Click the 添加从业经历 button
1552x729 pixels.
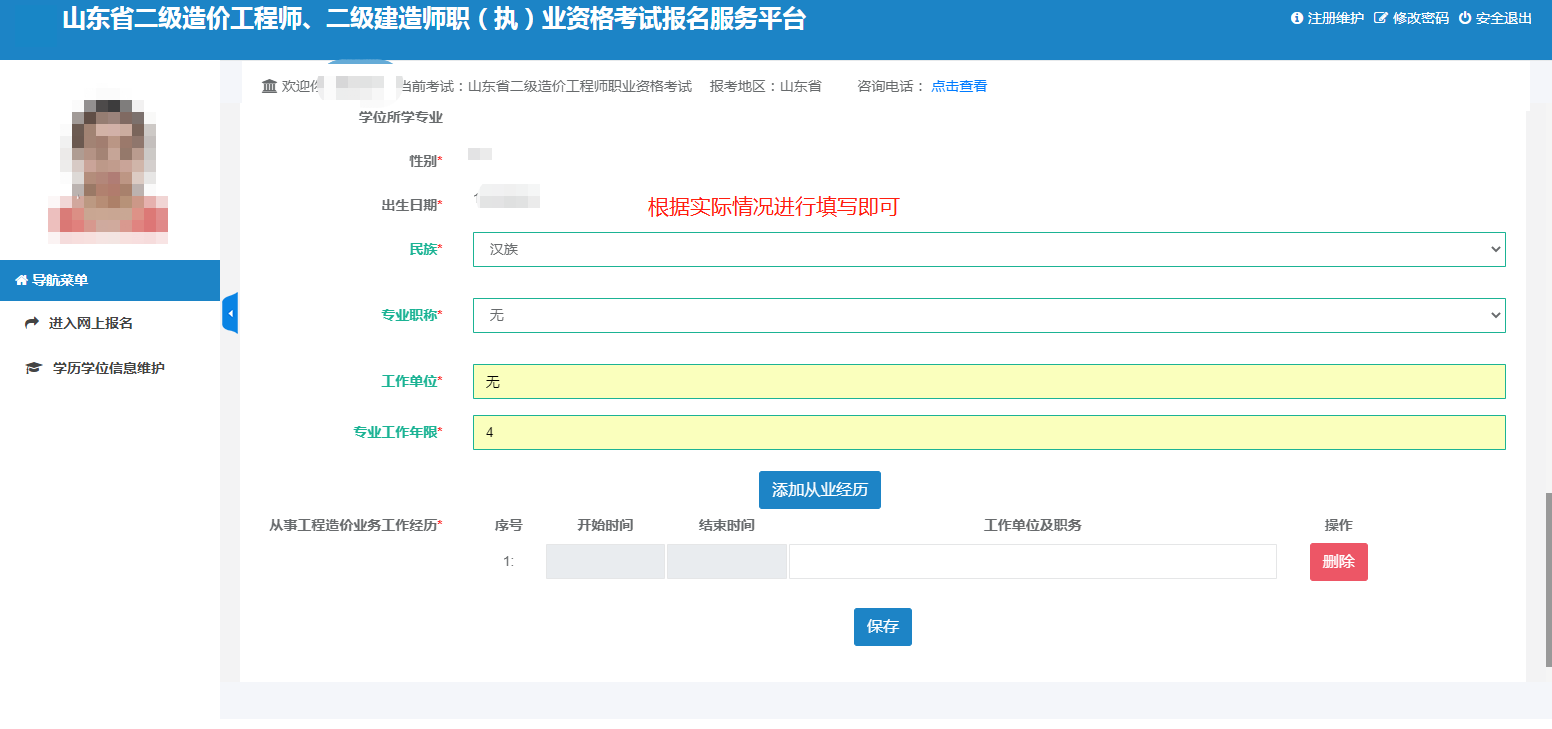(819, 490)
